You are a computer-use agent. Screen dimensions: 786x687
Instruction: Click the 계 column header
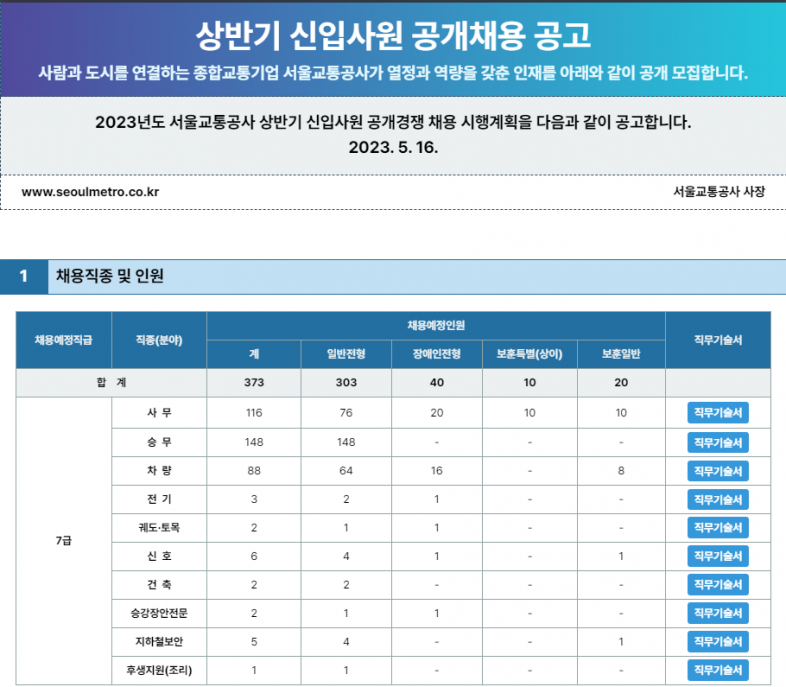(x=254, y=354)
